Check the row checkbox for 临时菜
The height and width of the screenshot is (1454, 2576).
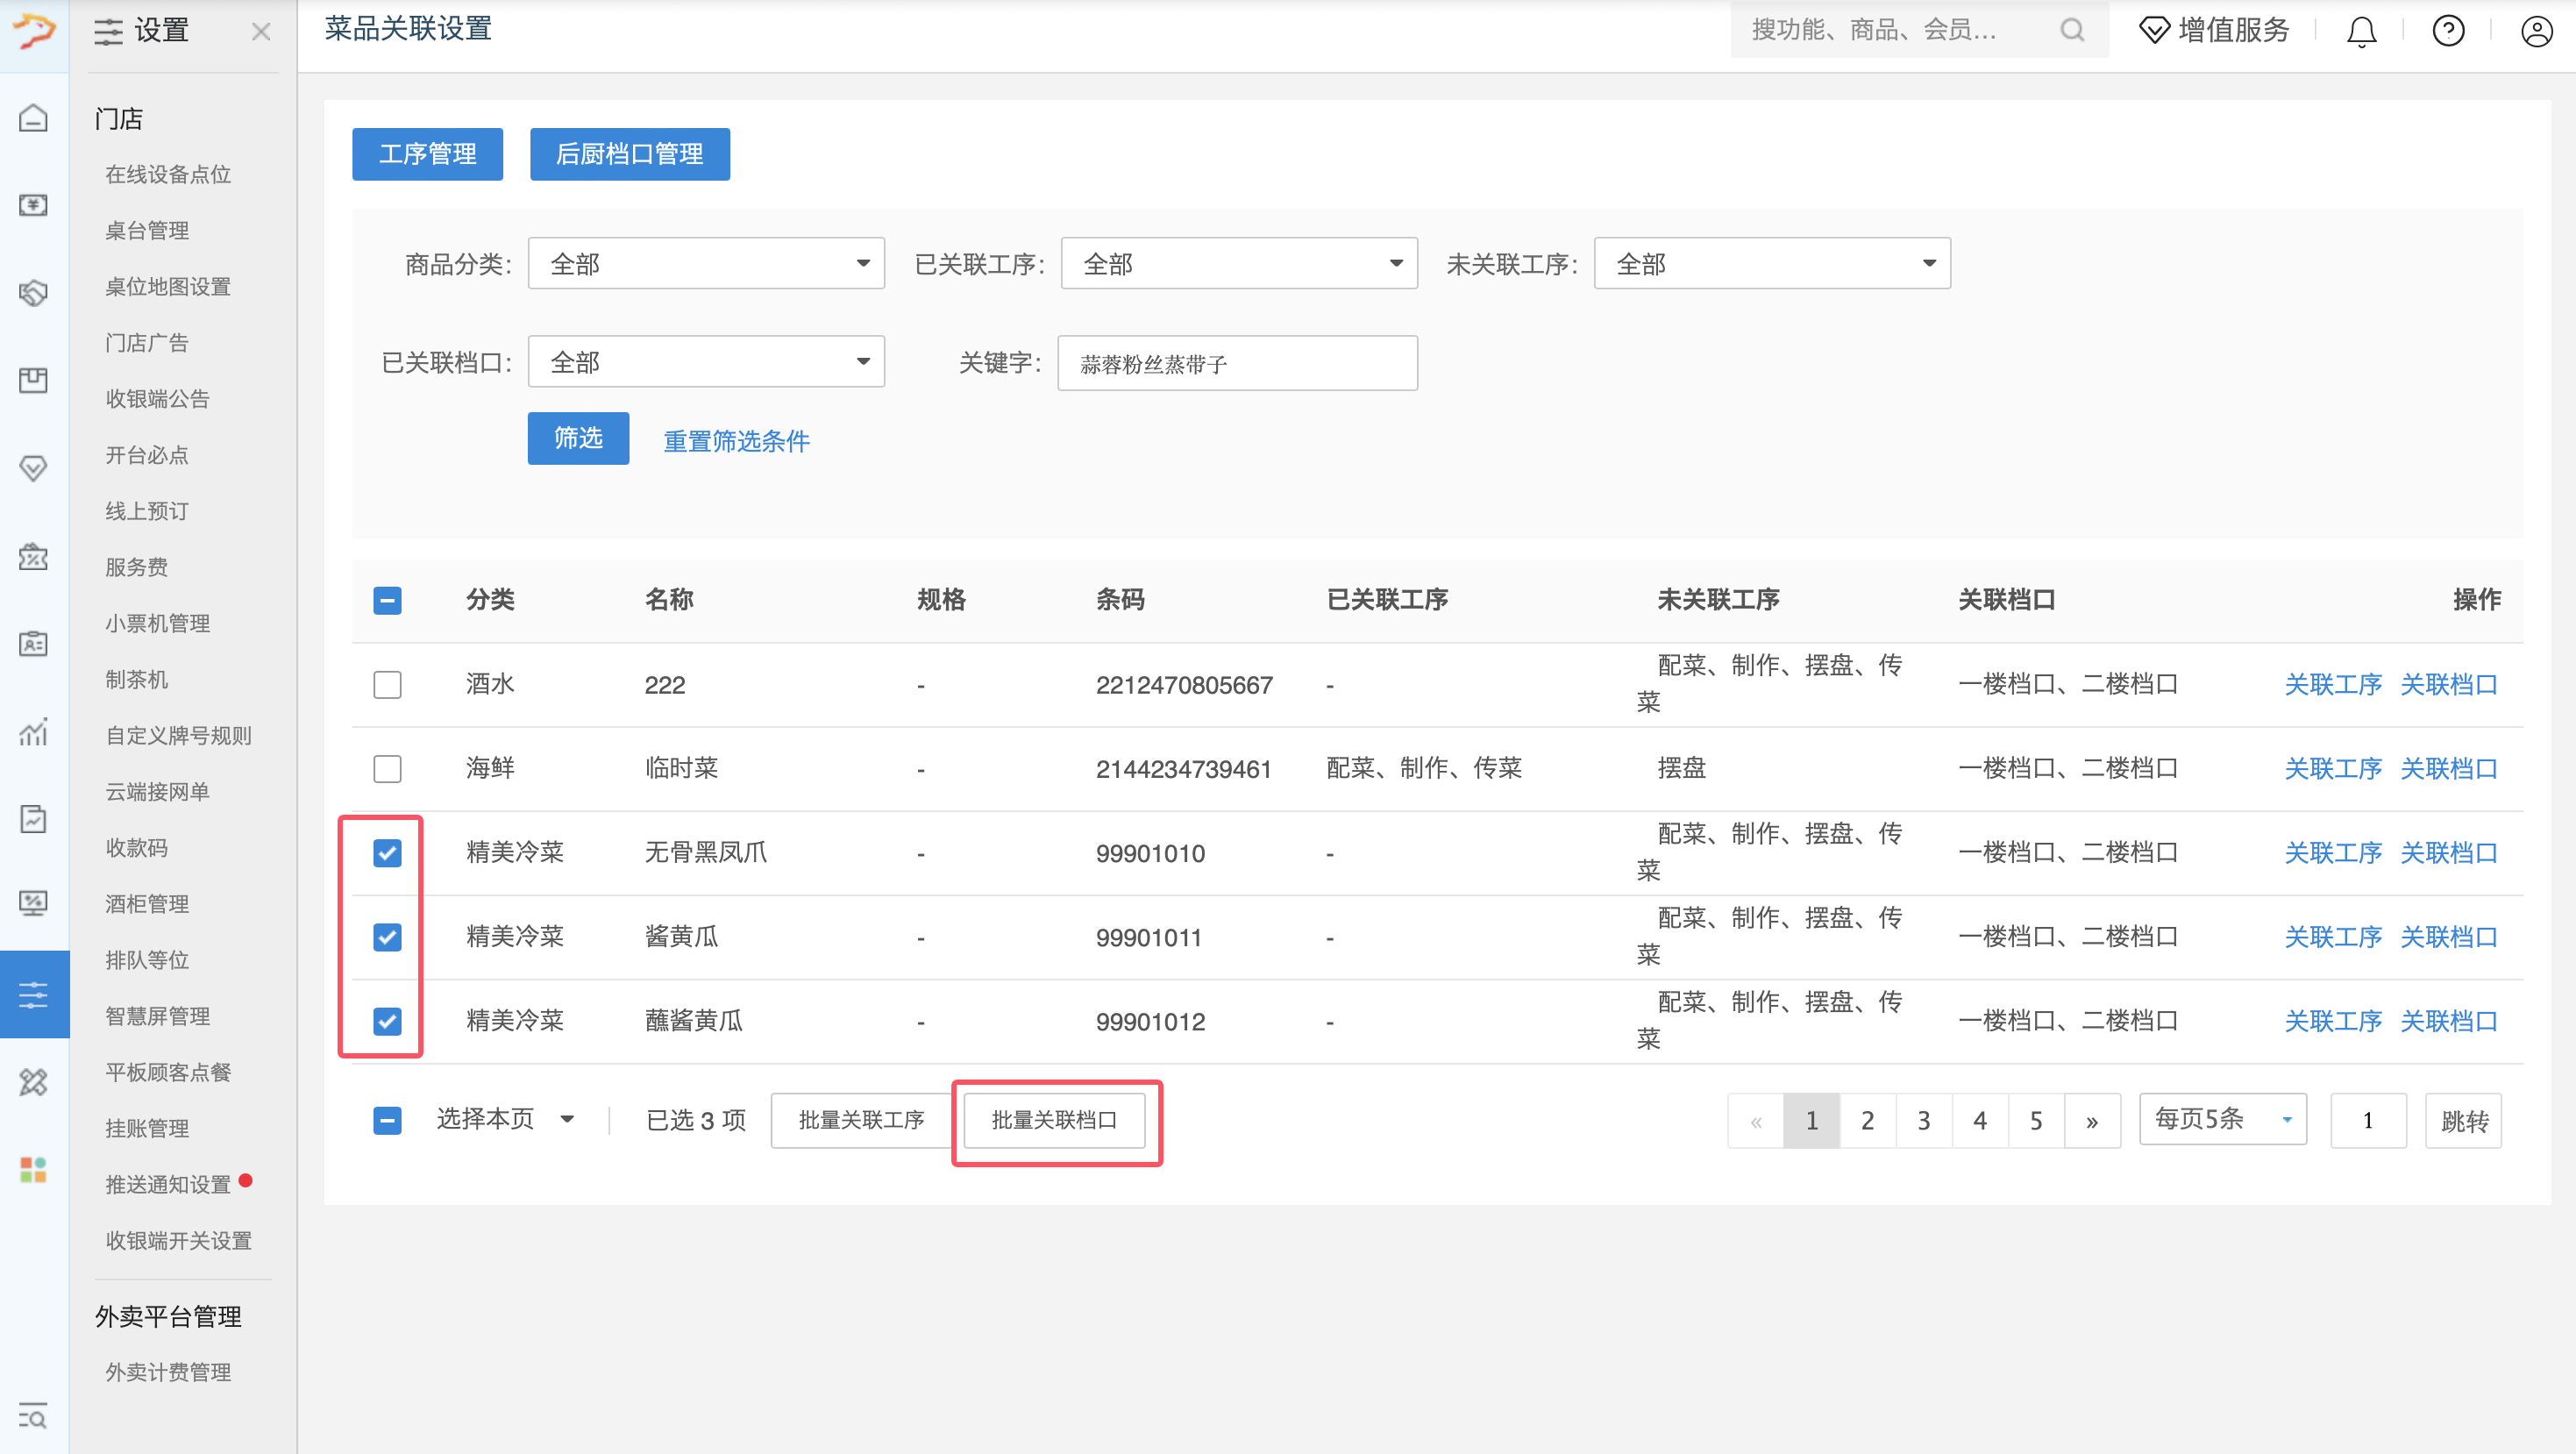pyautogui.click(x=387, y=769)
